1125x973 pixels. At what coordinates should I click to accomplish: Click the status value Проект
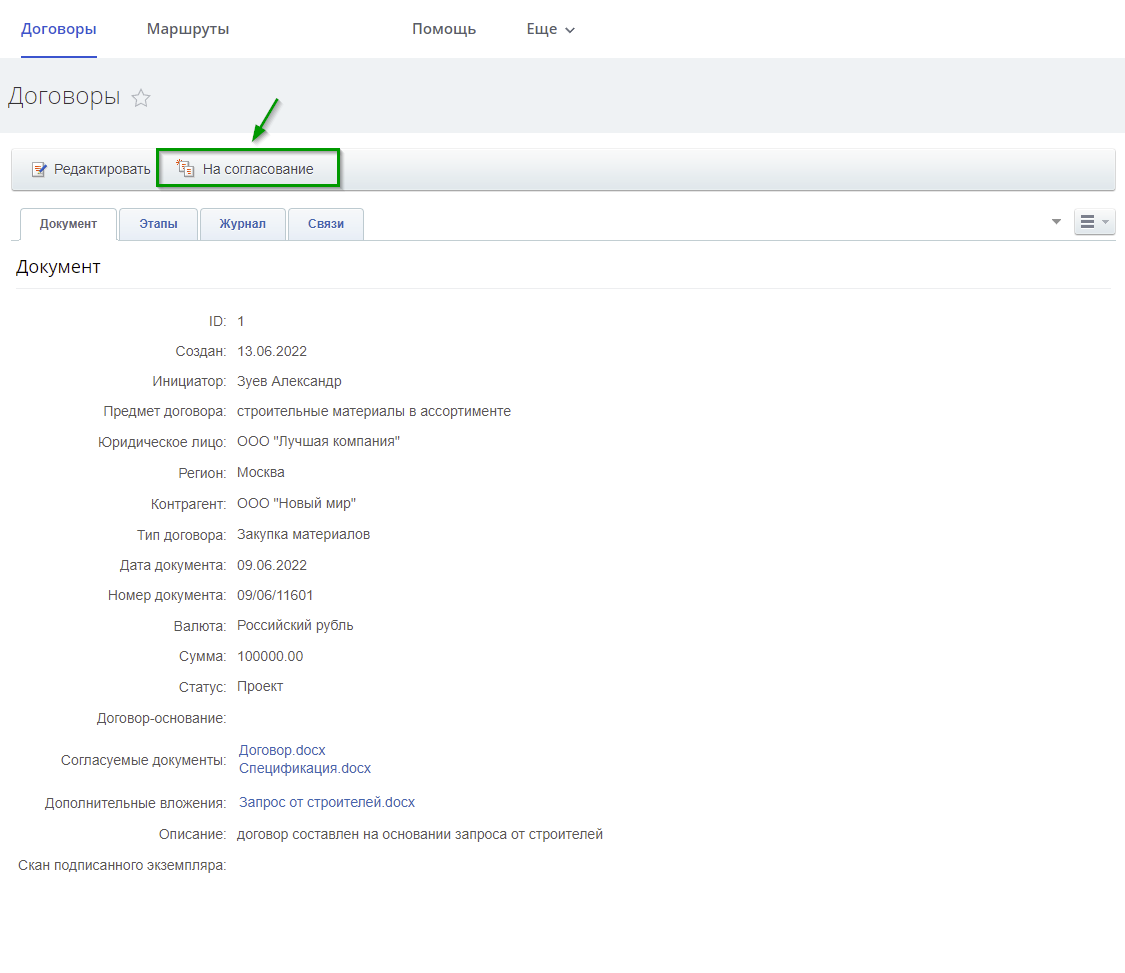(260, 686)
